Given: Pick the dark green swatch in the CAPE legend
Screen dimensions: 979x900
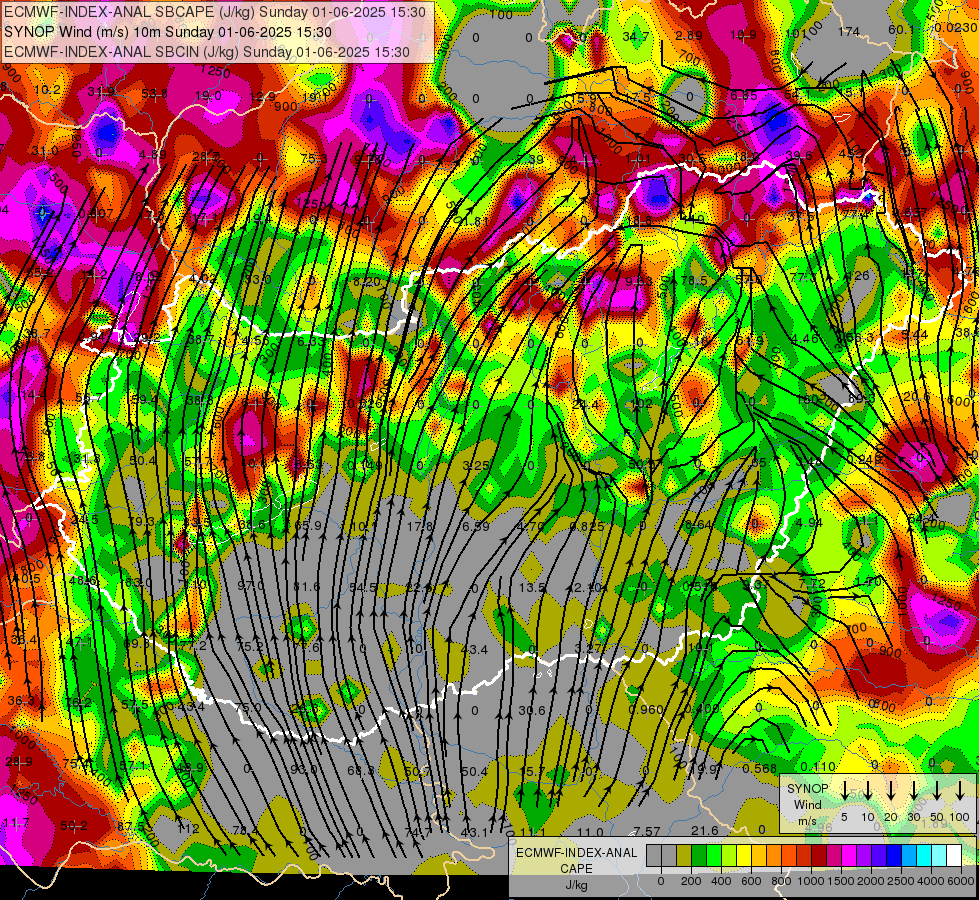Looking at the screenshot, I should (699, 856).
